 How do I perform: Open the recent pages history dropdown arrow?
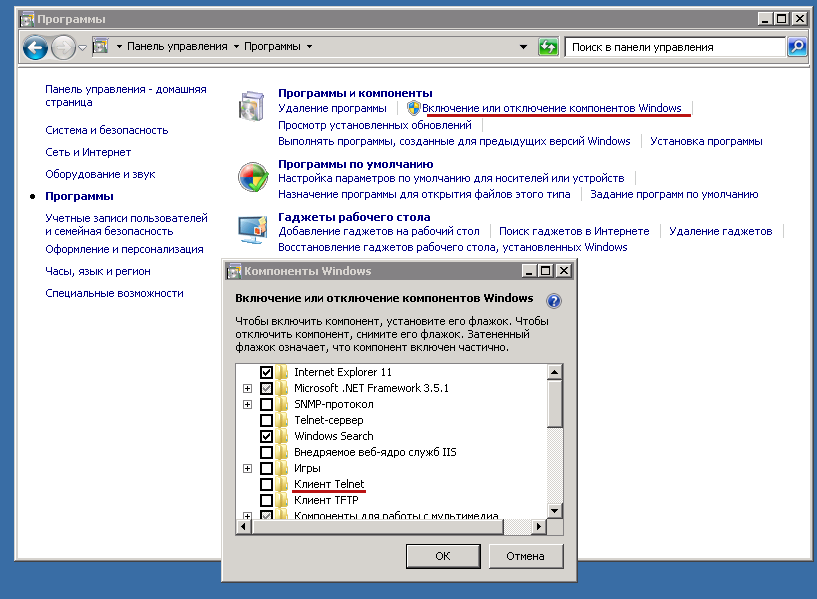click(x=82, y=48)
